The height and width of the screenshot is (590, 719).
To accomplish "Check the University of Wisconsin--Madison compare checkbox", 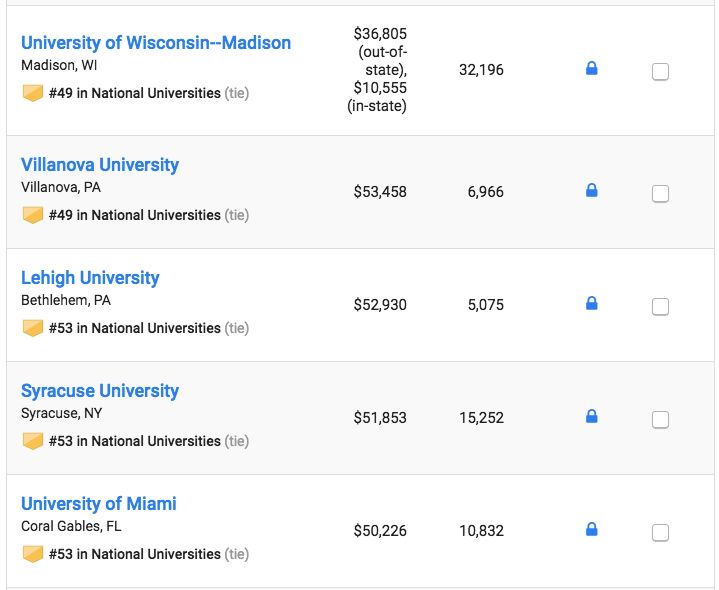I will [660, 72].
